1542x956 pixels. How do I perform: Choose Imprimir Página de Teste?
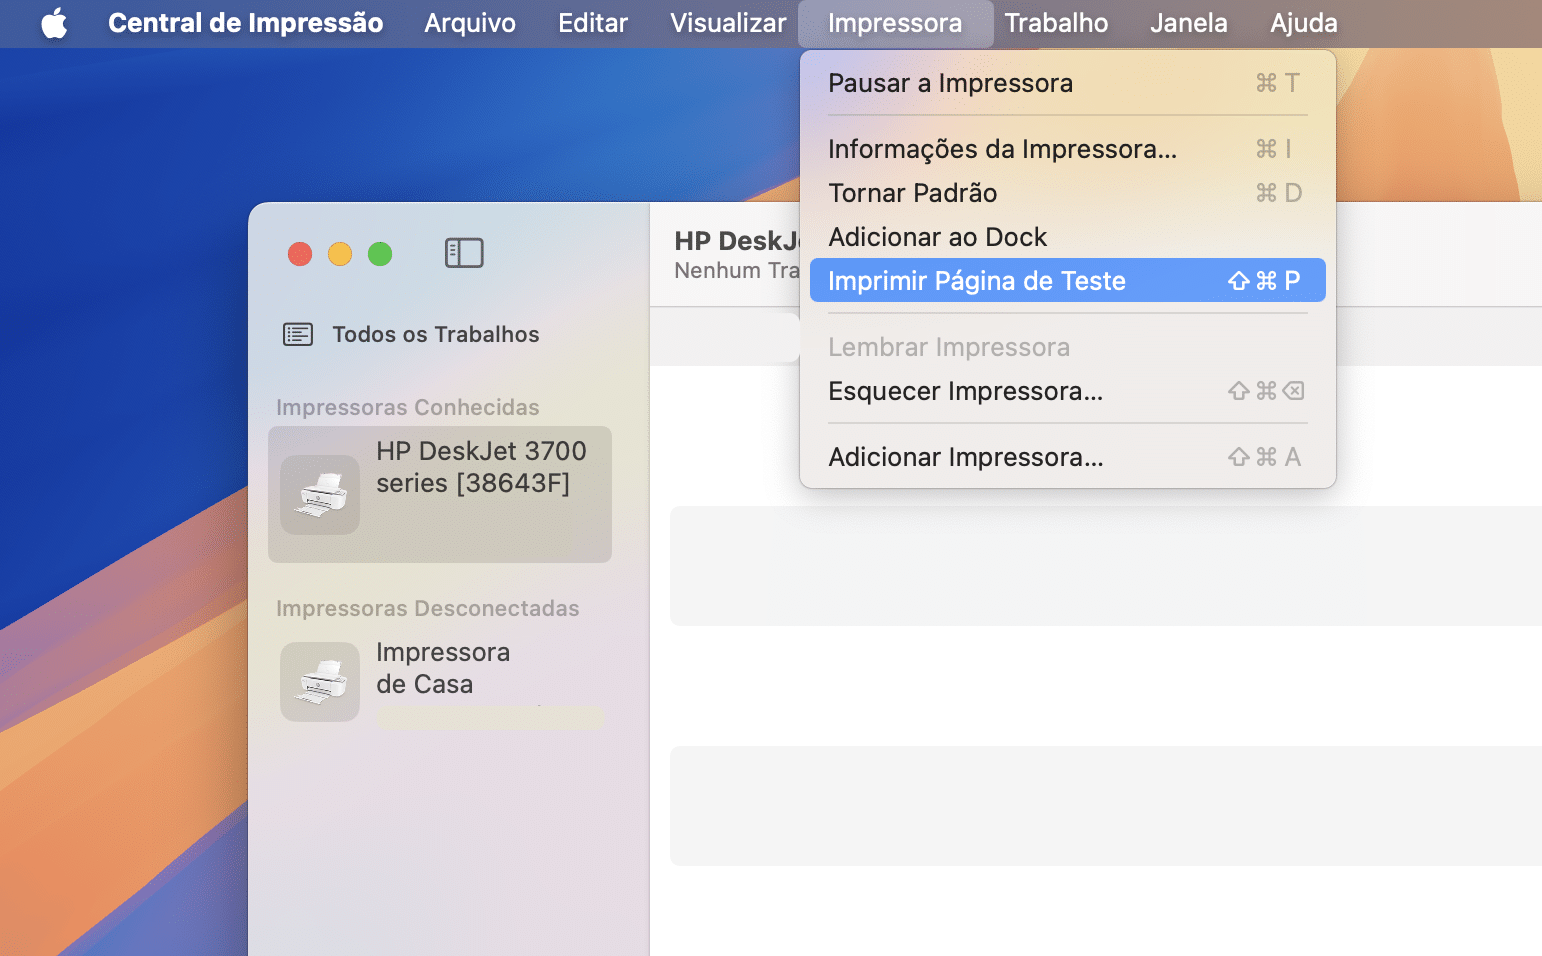click(1068, 281)
